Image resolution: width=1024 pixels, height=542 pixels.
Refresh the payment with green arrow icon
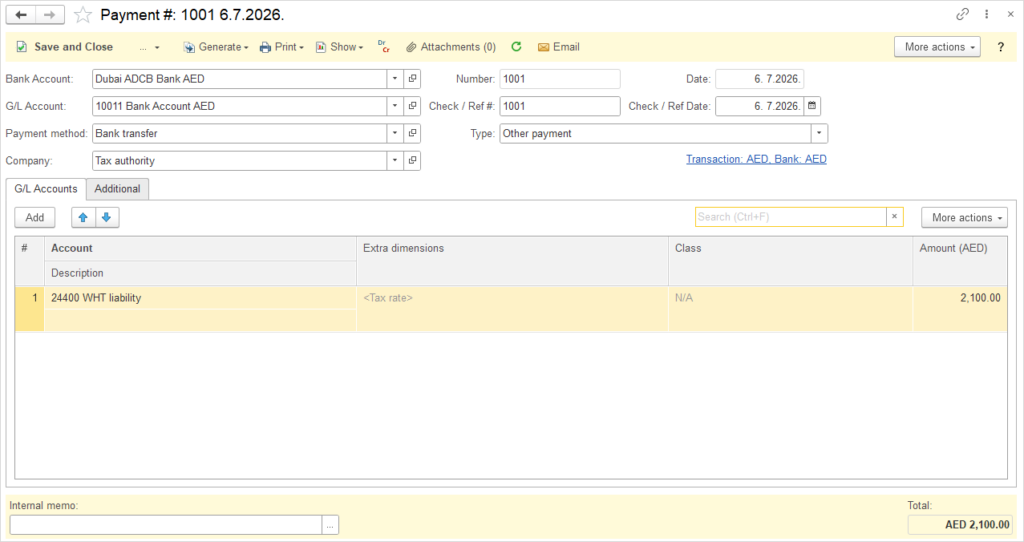click(516, 46)
